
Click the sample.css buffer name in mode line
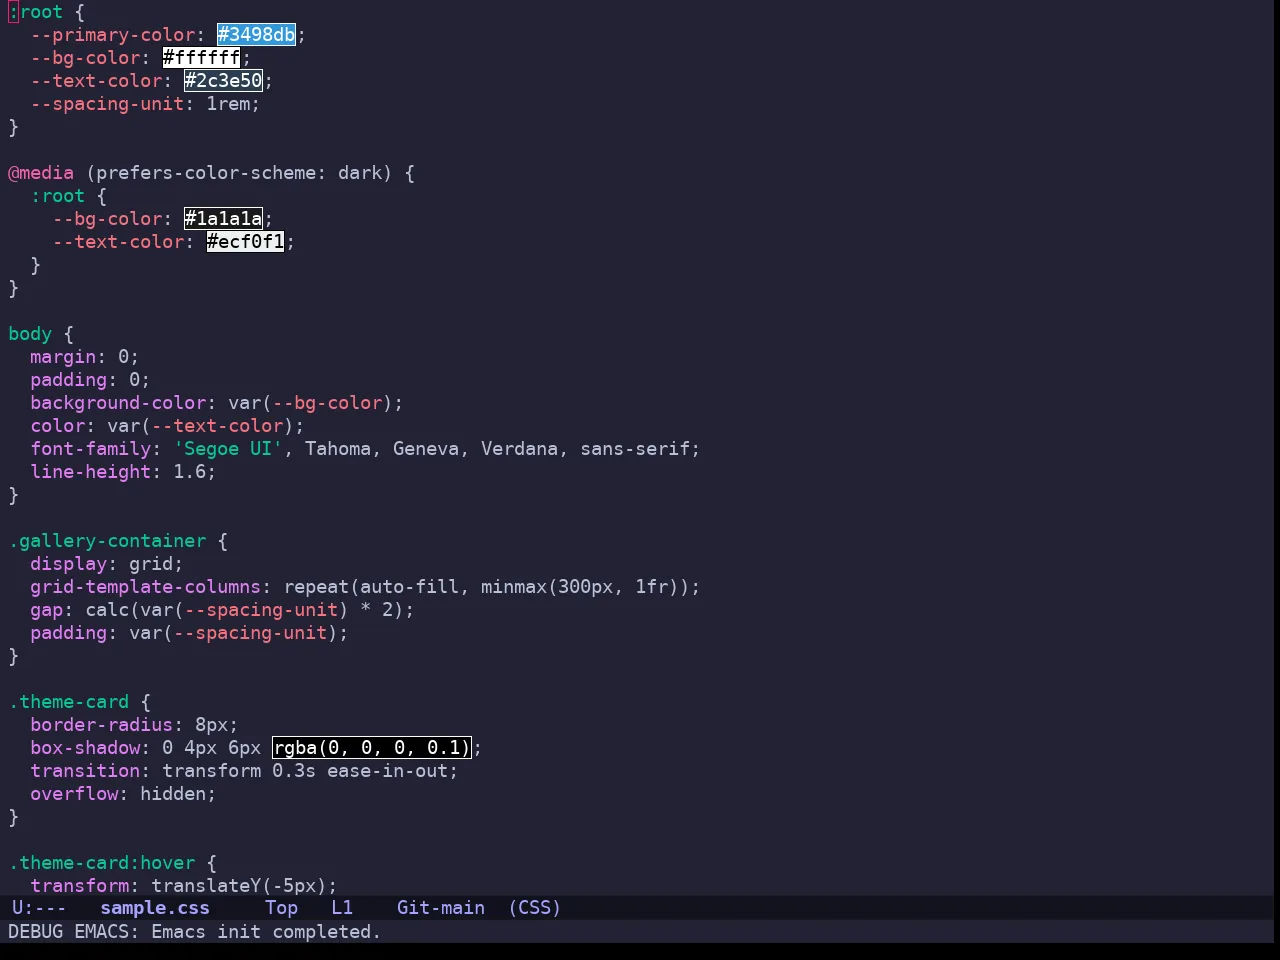[155, 908]
